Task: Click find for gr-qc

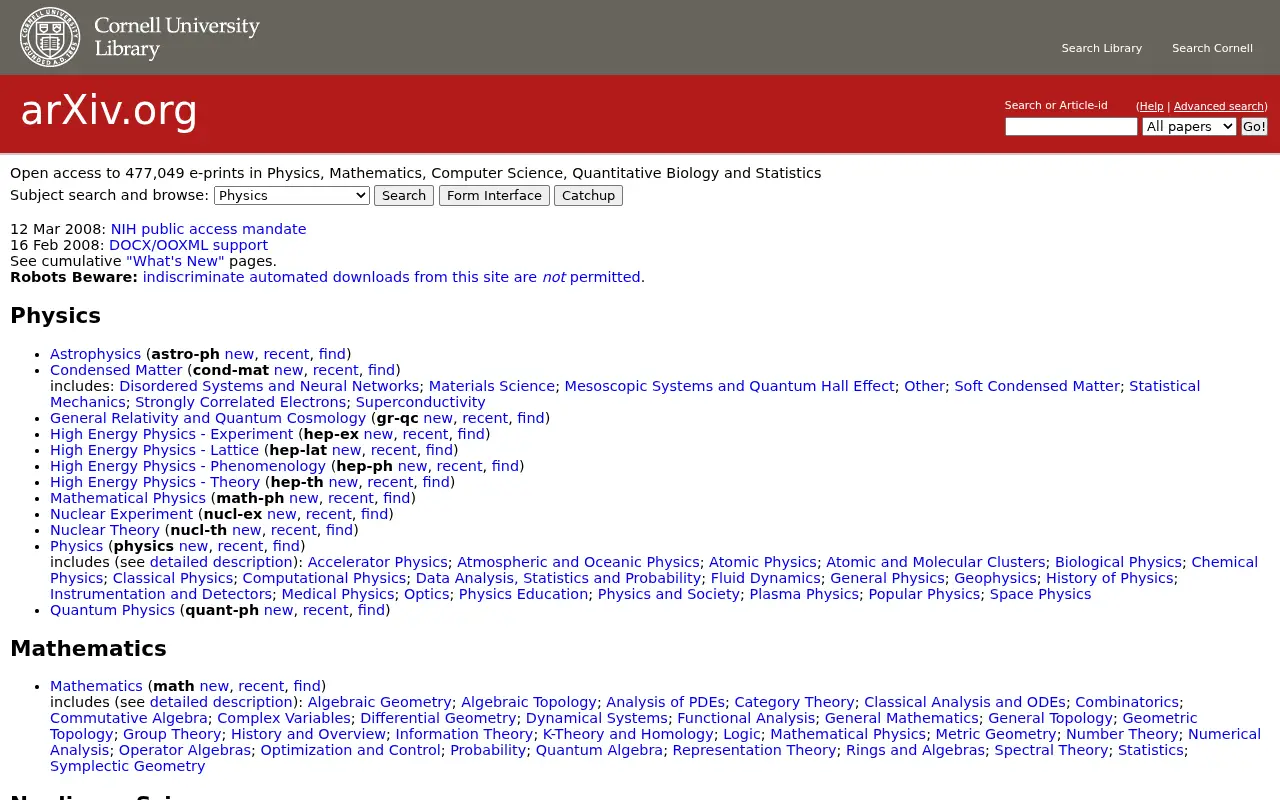Action: [x=530, y=418]
